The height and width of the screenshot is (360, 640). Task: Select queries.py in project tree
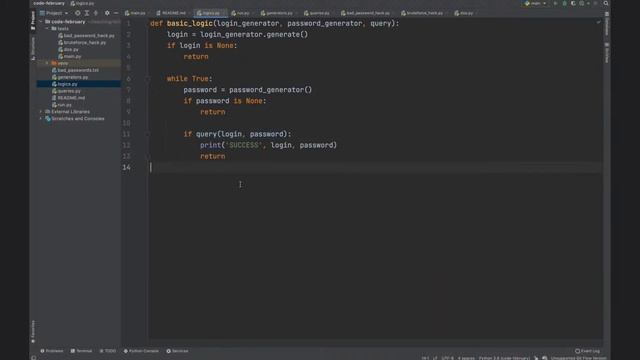click(x=66, y=91)
